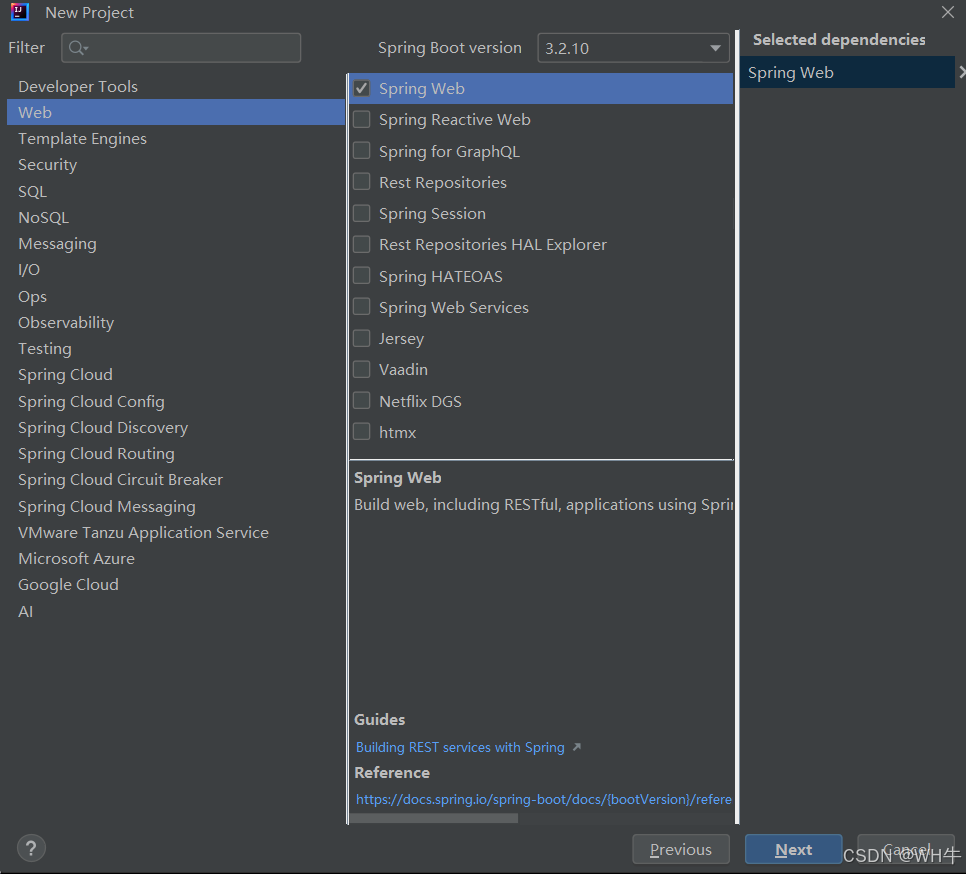Choose the Spring Cloud Config category
This screenshot has height=874, width=966.
176,402
